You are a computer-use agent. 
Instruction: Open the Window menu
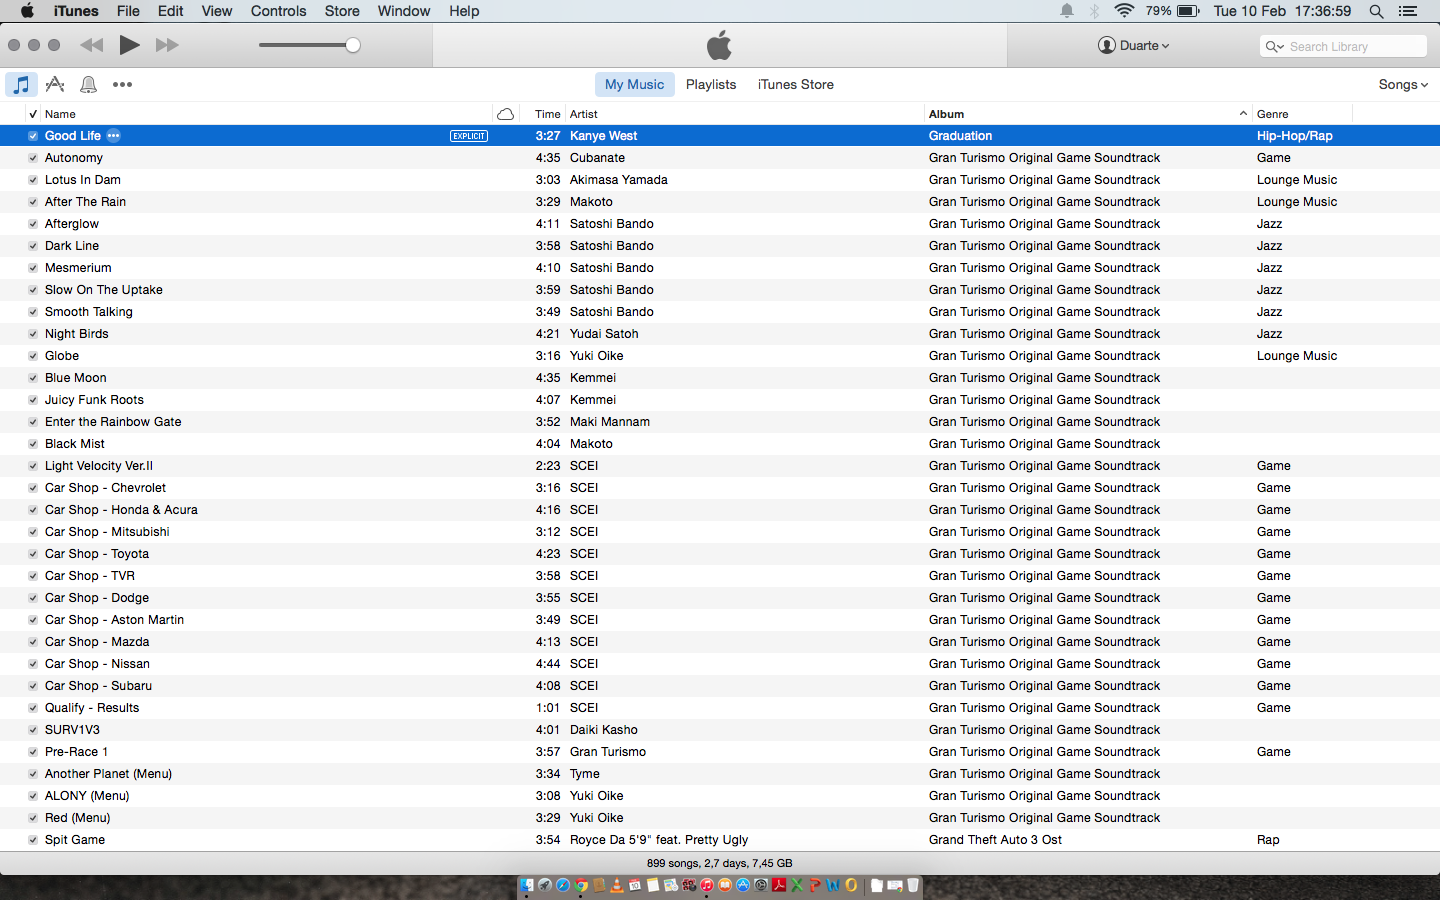click(x=404, y=11)
